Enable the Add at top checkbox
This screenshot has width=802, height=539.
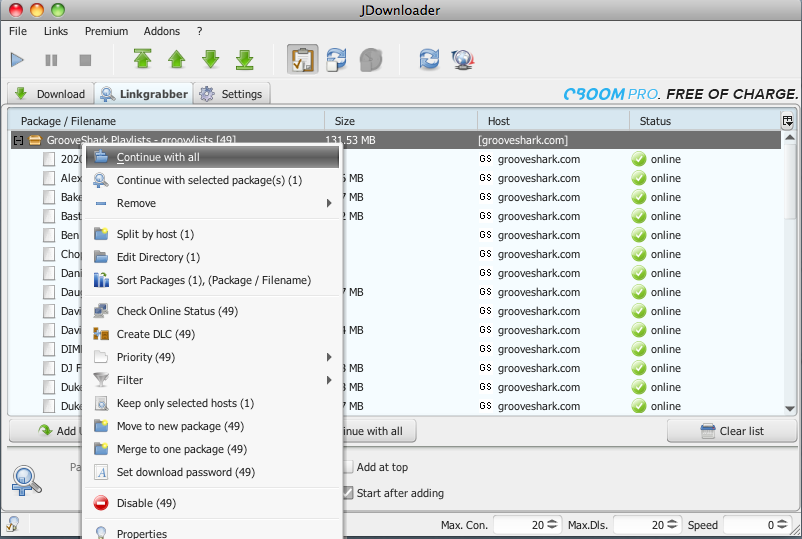[x=347, y=467]
